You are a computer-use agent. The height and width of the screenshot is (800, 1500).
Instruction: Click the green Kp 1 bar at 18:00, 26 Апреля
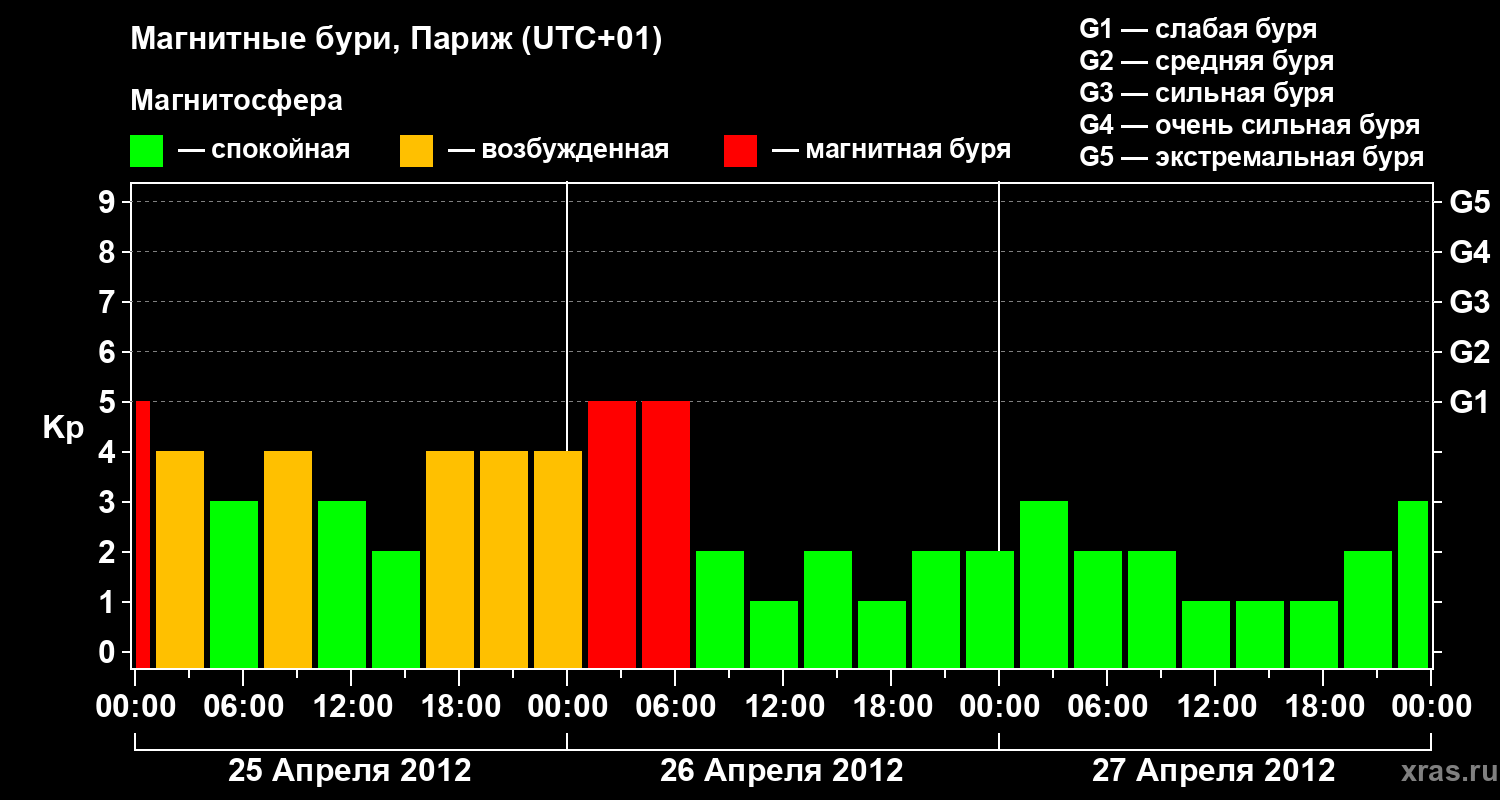tap(882, 634)
